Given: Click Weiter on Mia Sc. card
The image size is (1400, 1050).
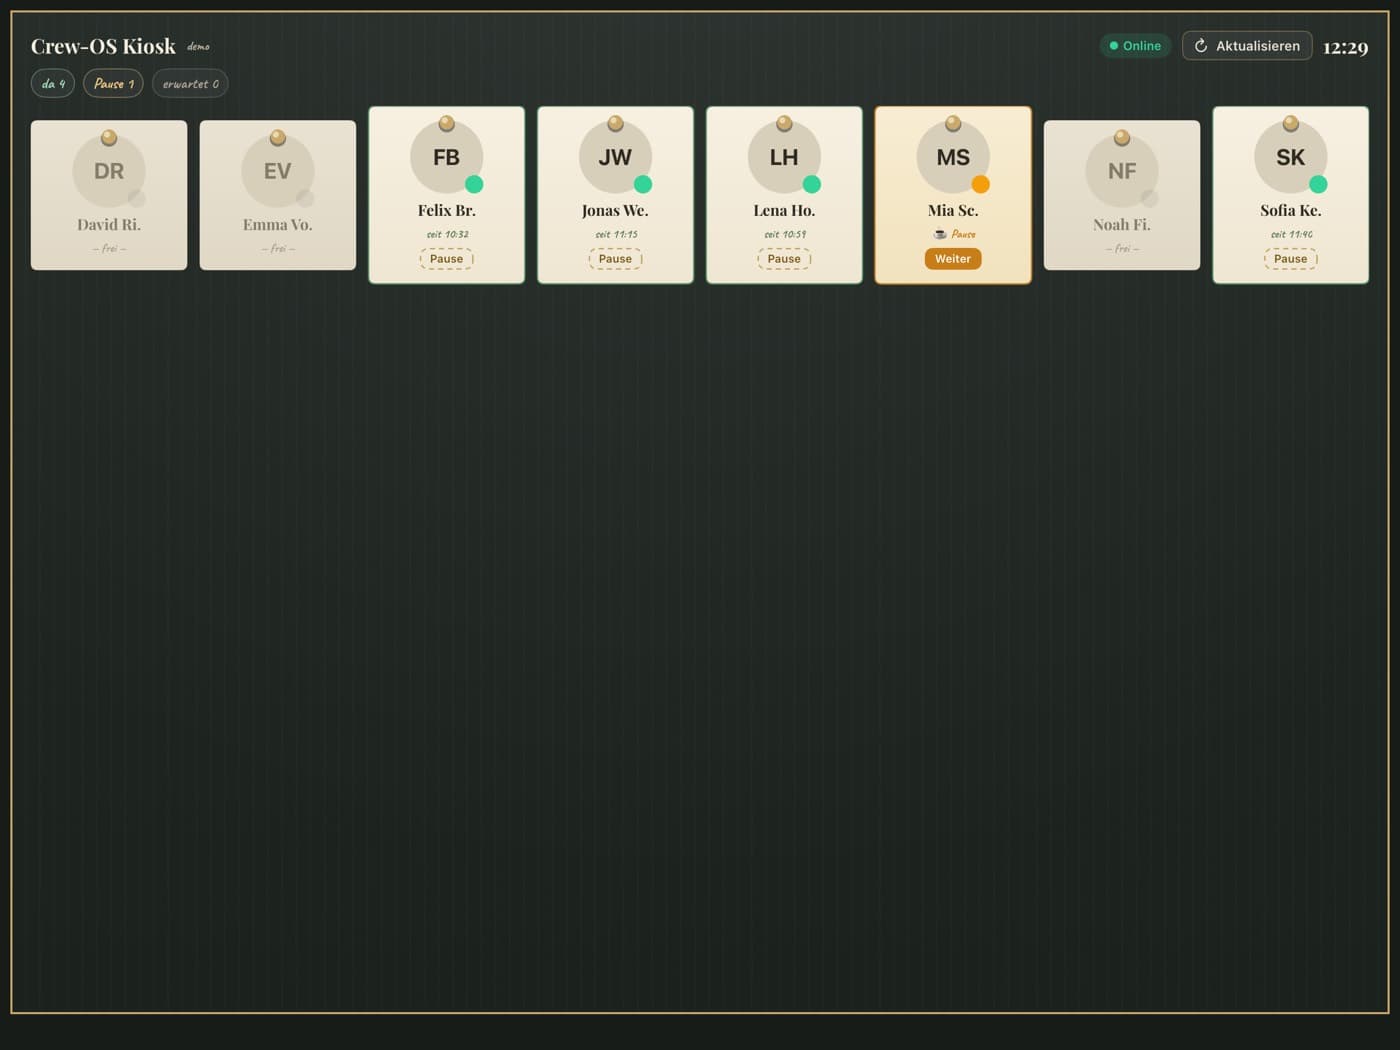Looking at the screenshot, I should (953, 259).
